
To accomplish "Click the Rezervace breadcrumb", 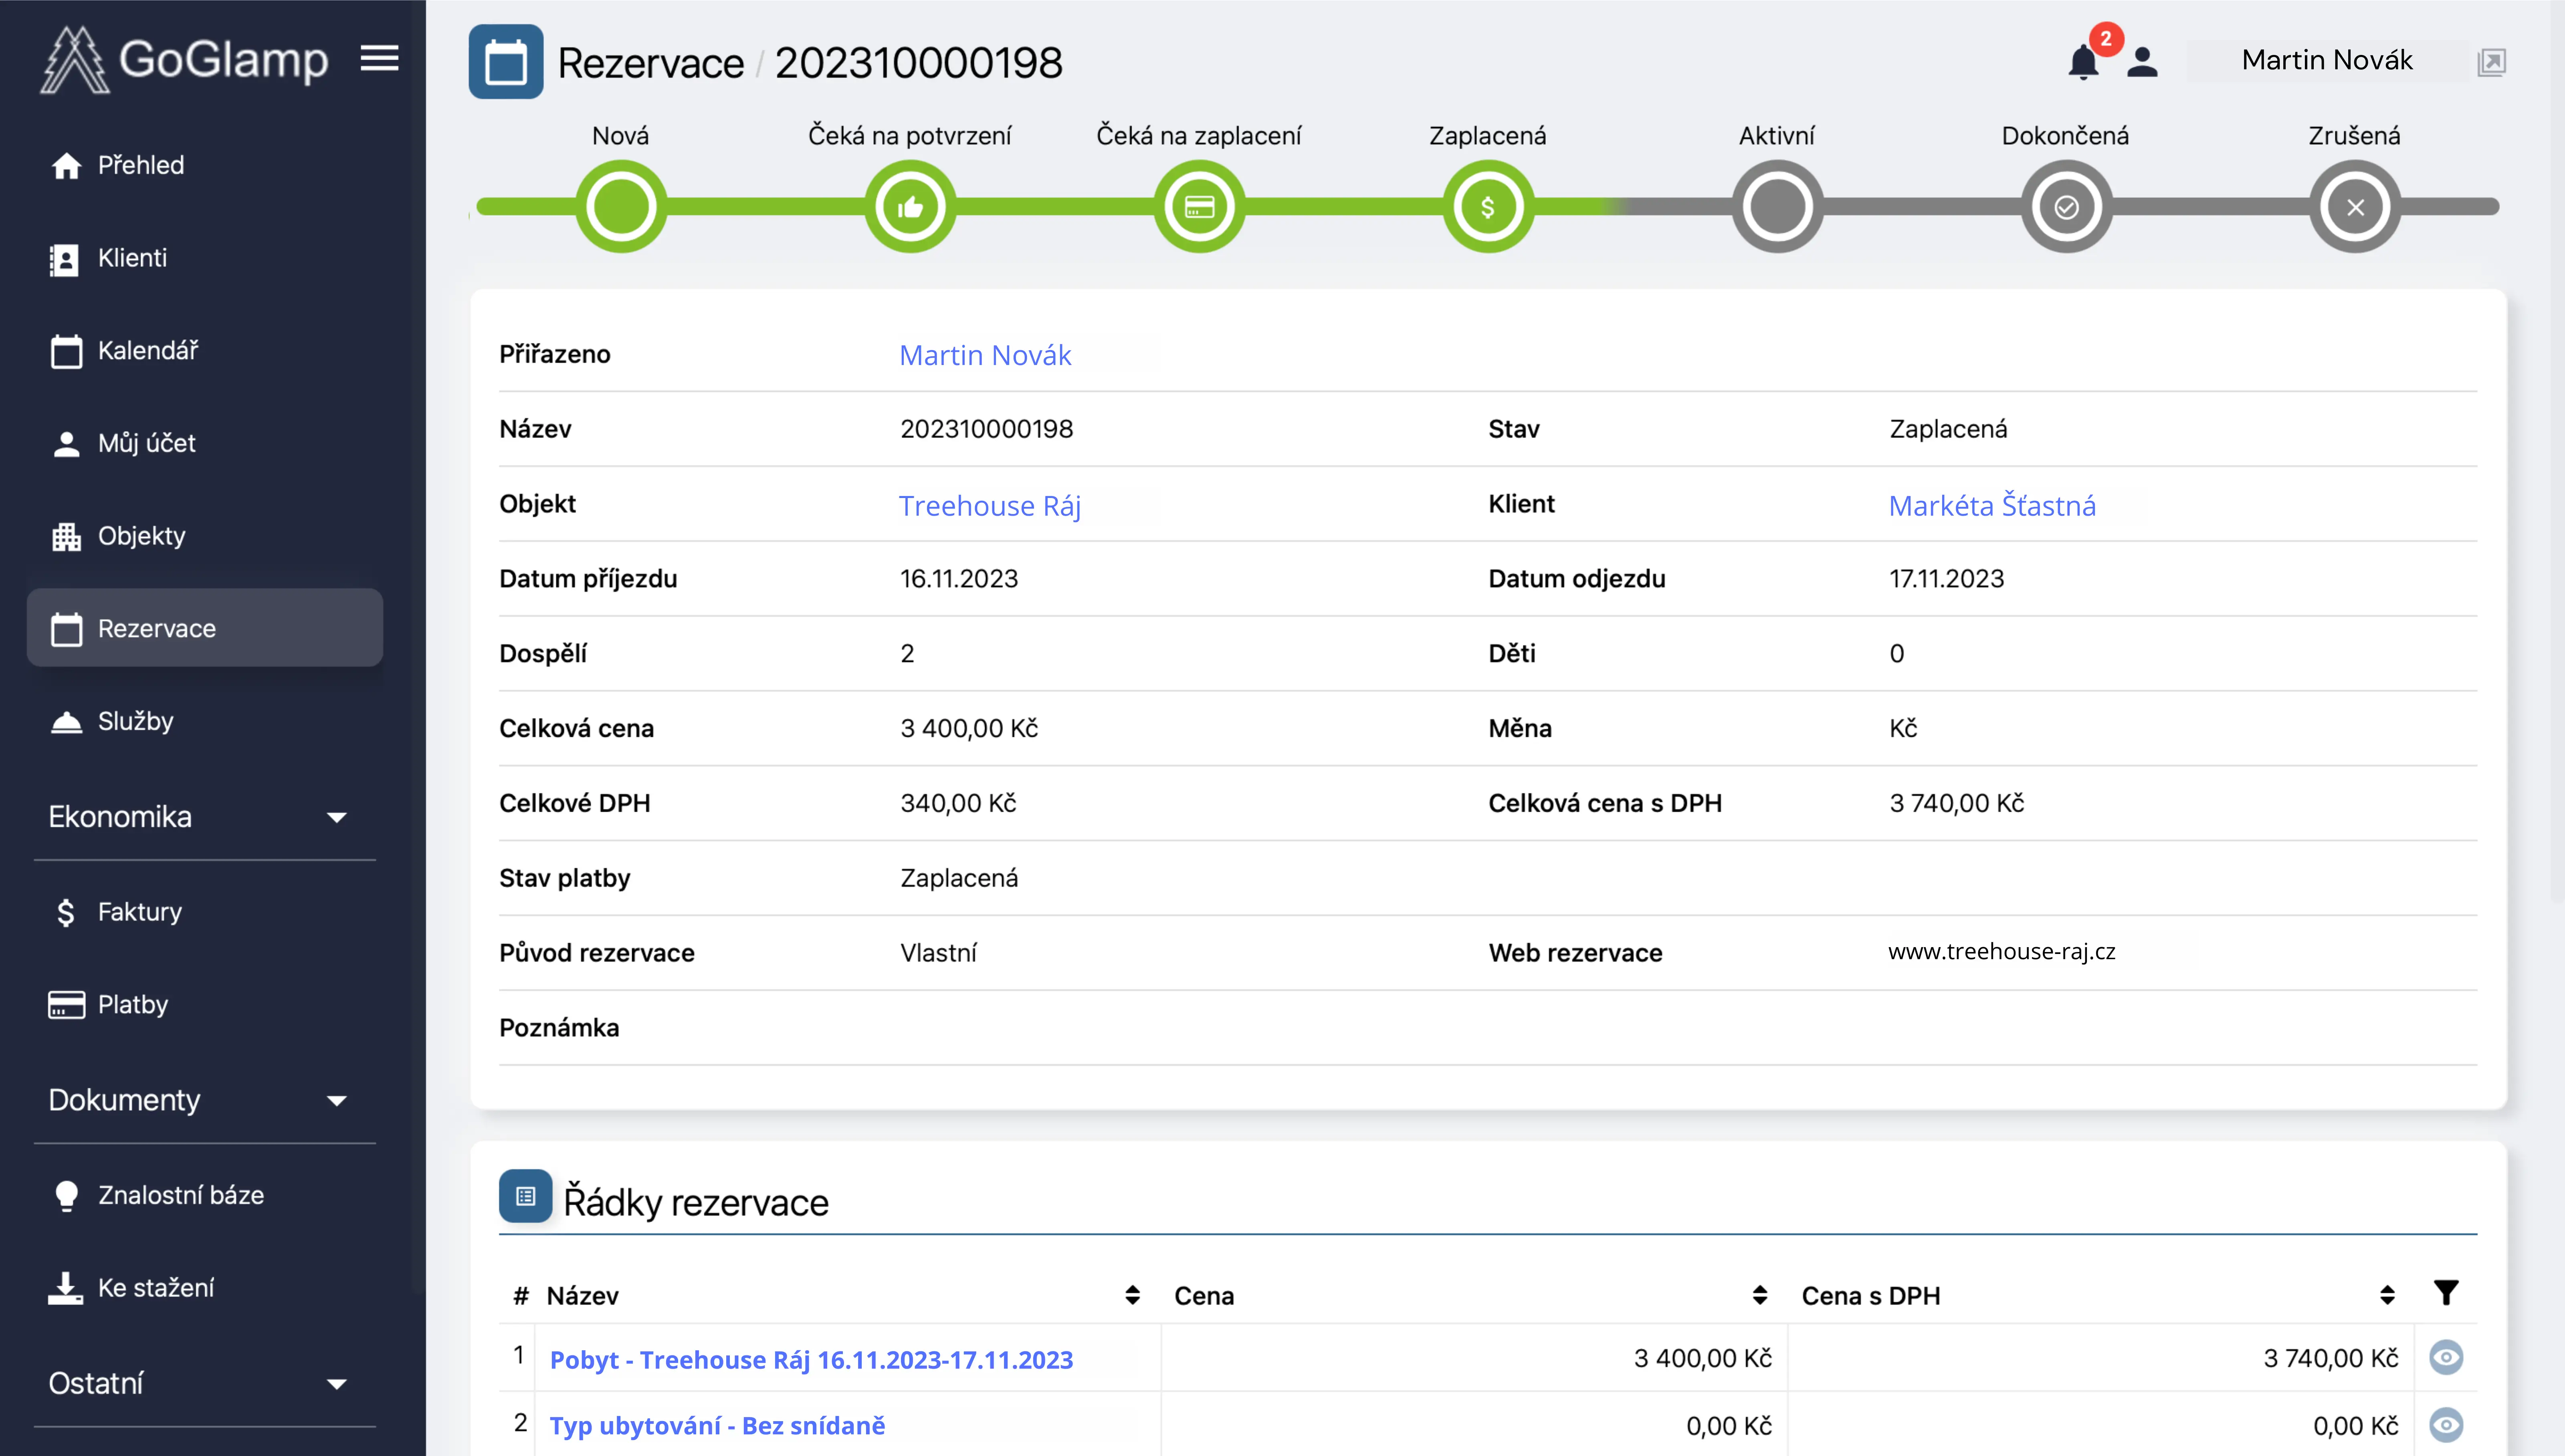I will (651, 63).
